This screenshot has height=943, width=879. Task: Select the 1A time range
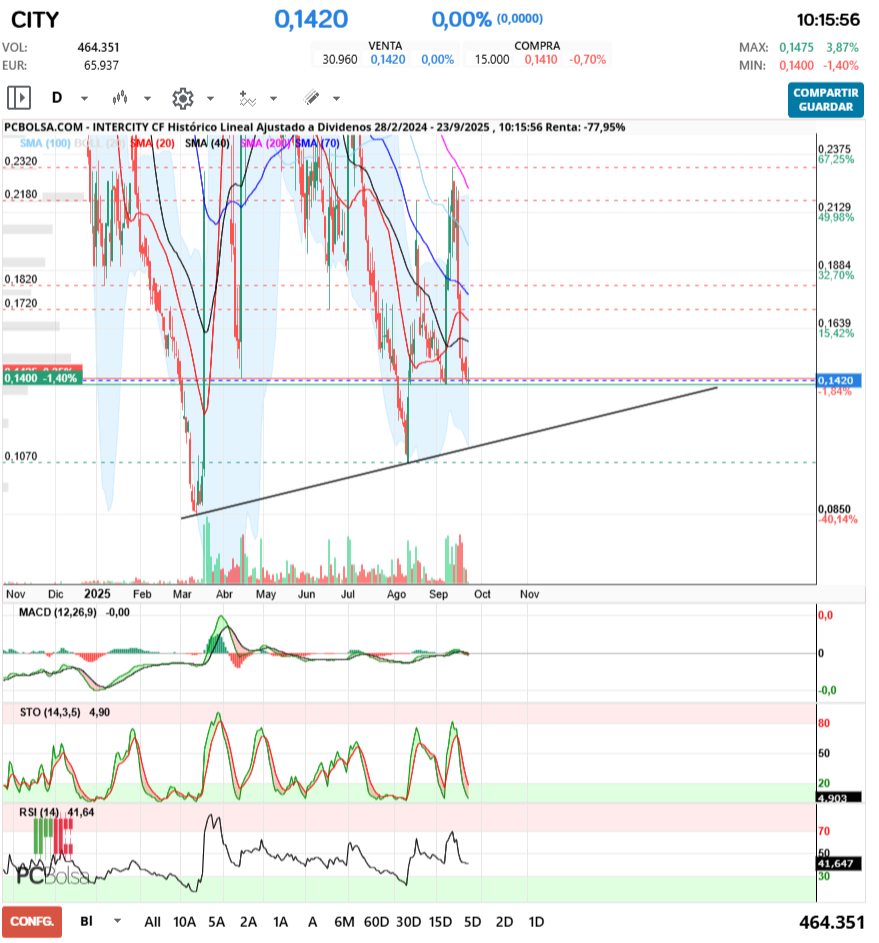click(x=280, y=922)
